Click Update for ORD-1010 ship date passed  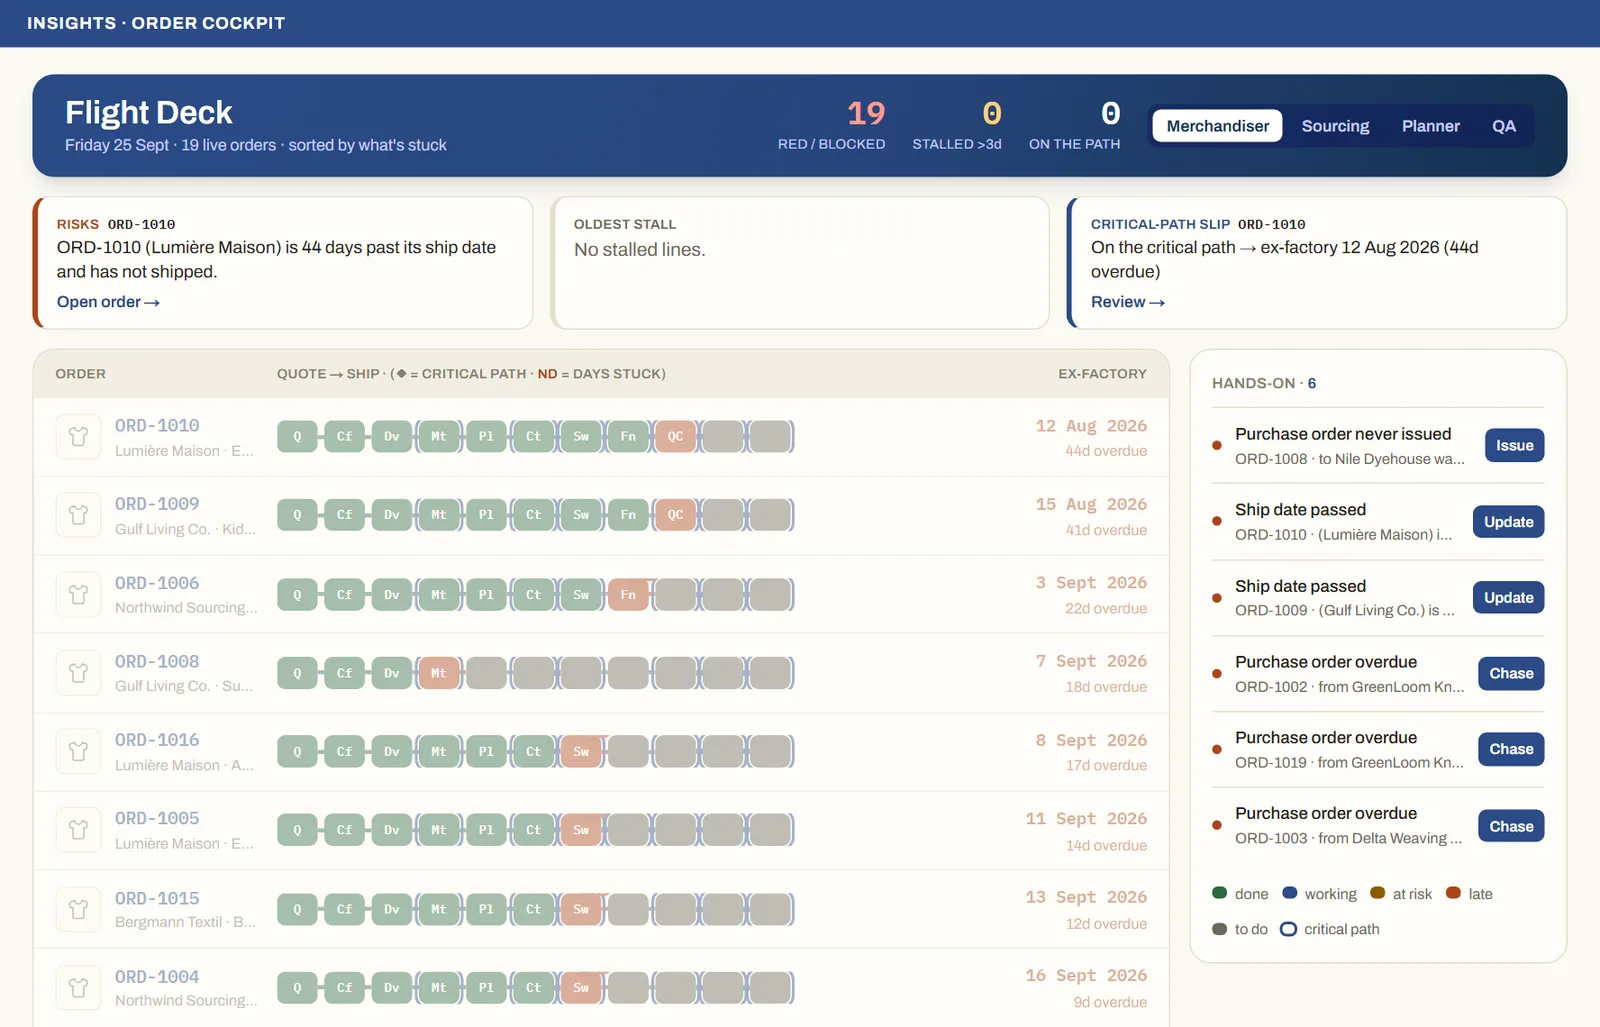(x=1508, y=522)
